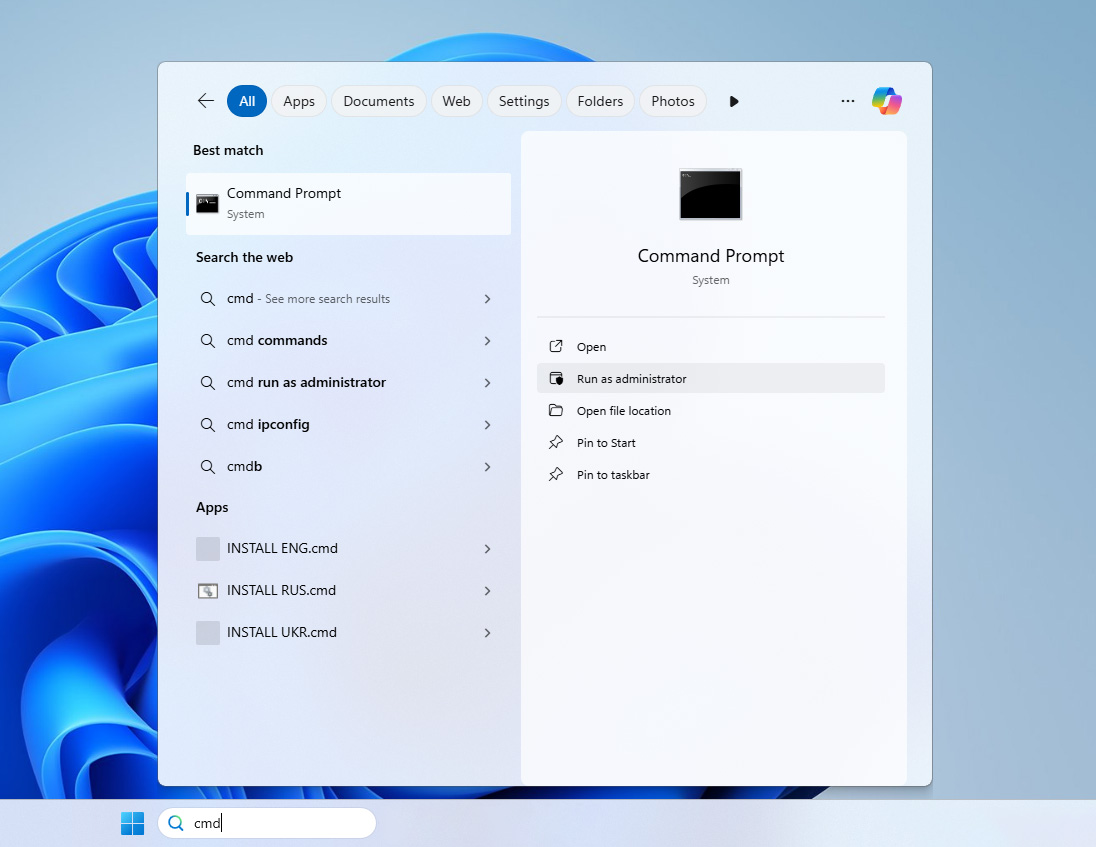Open the more options ellipsis menu
The height and width of the screenshot is (847, 1096).
tap(847, 100)
